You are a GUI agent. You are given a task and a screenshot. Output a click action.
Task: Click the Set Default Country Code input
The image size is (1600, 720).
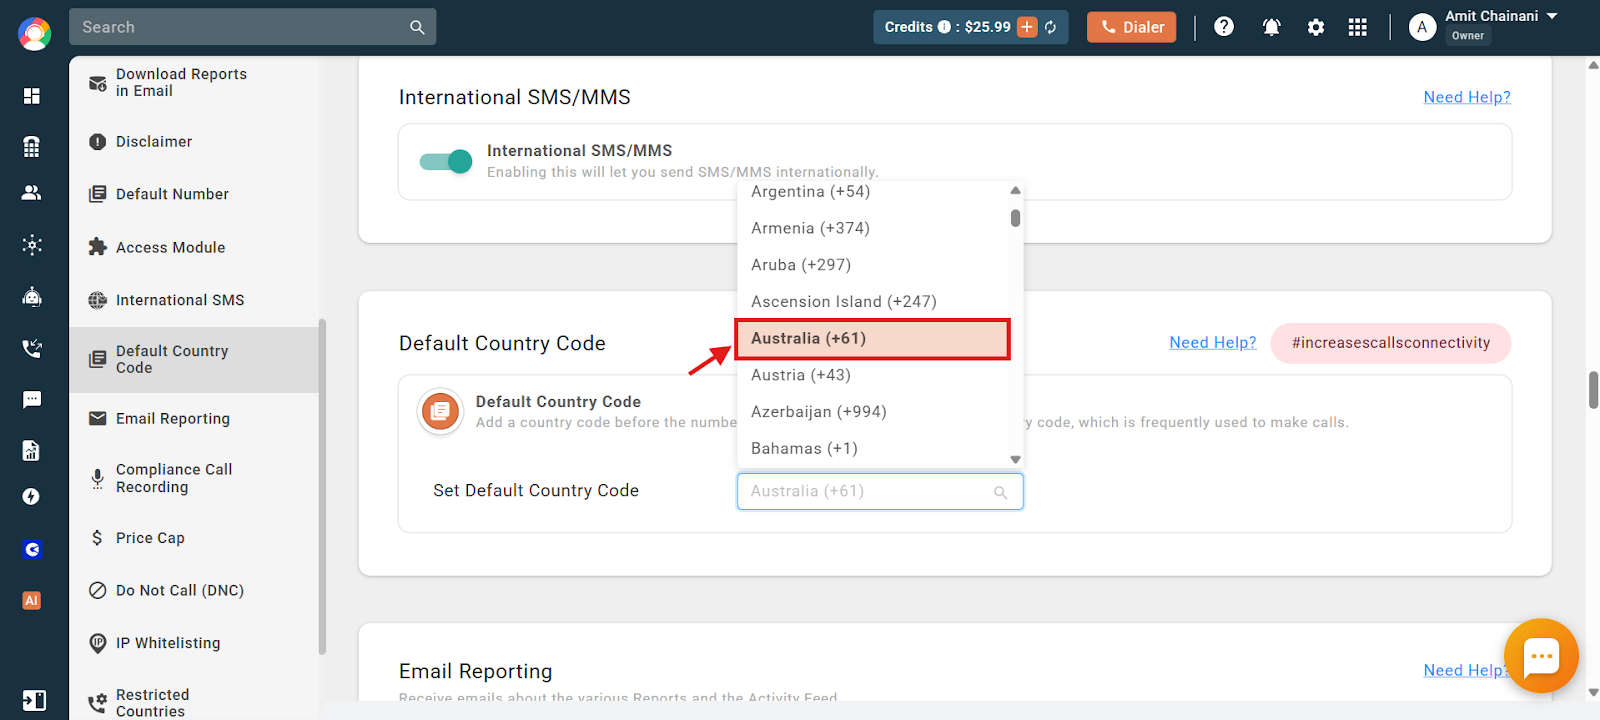tap(880, 492)
